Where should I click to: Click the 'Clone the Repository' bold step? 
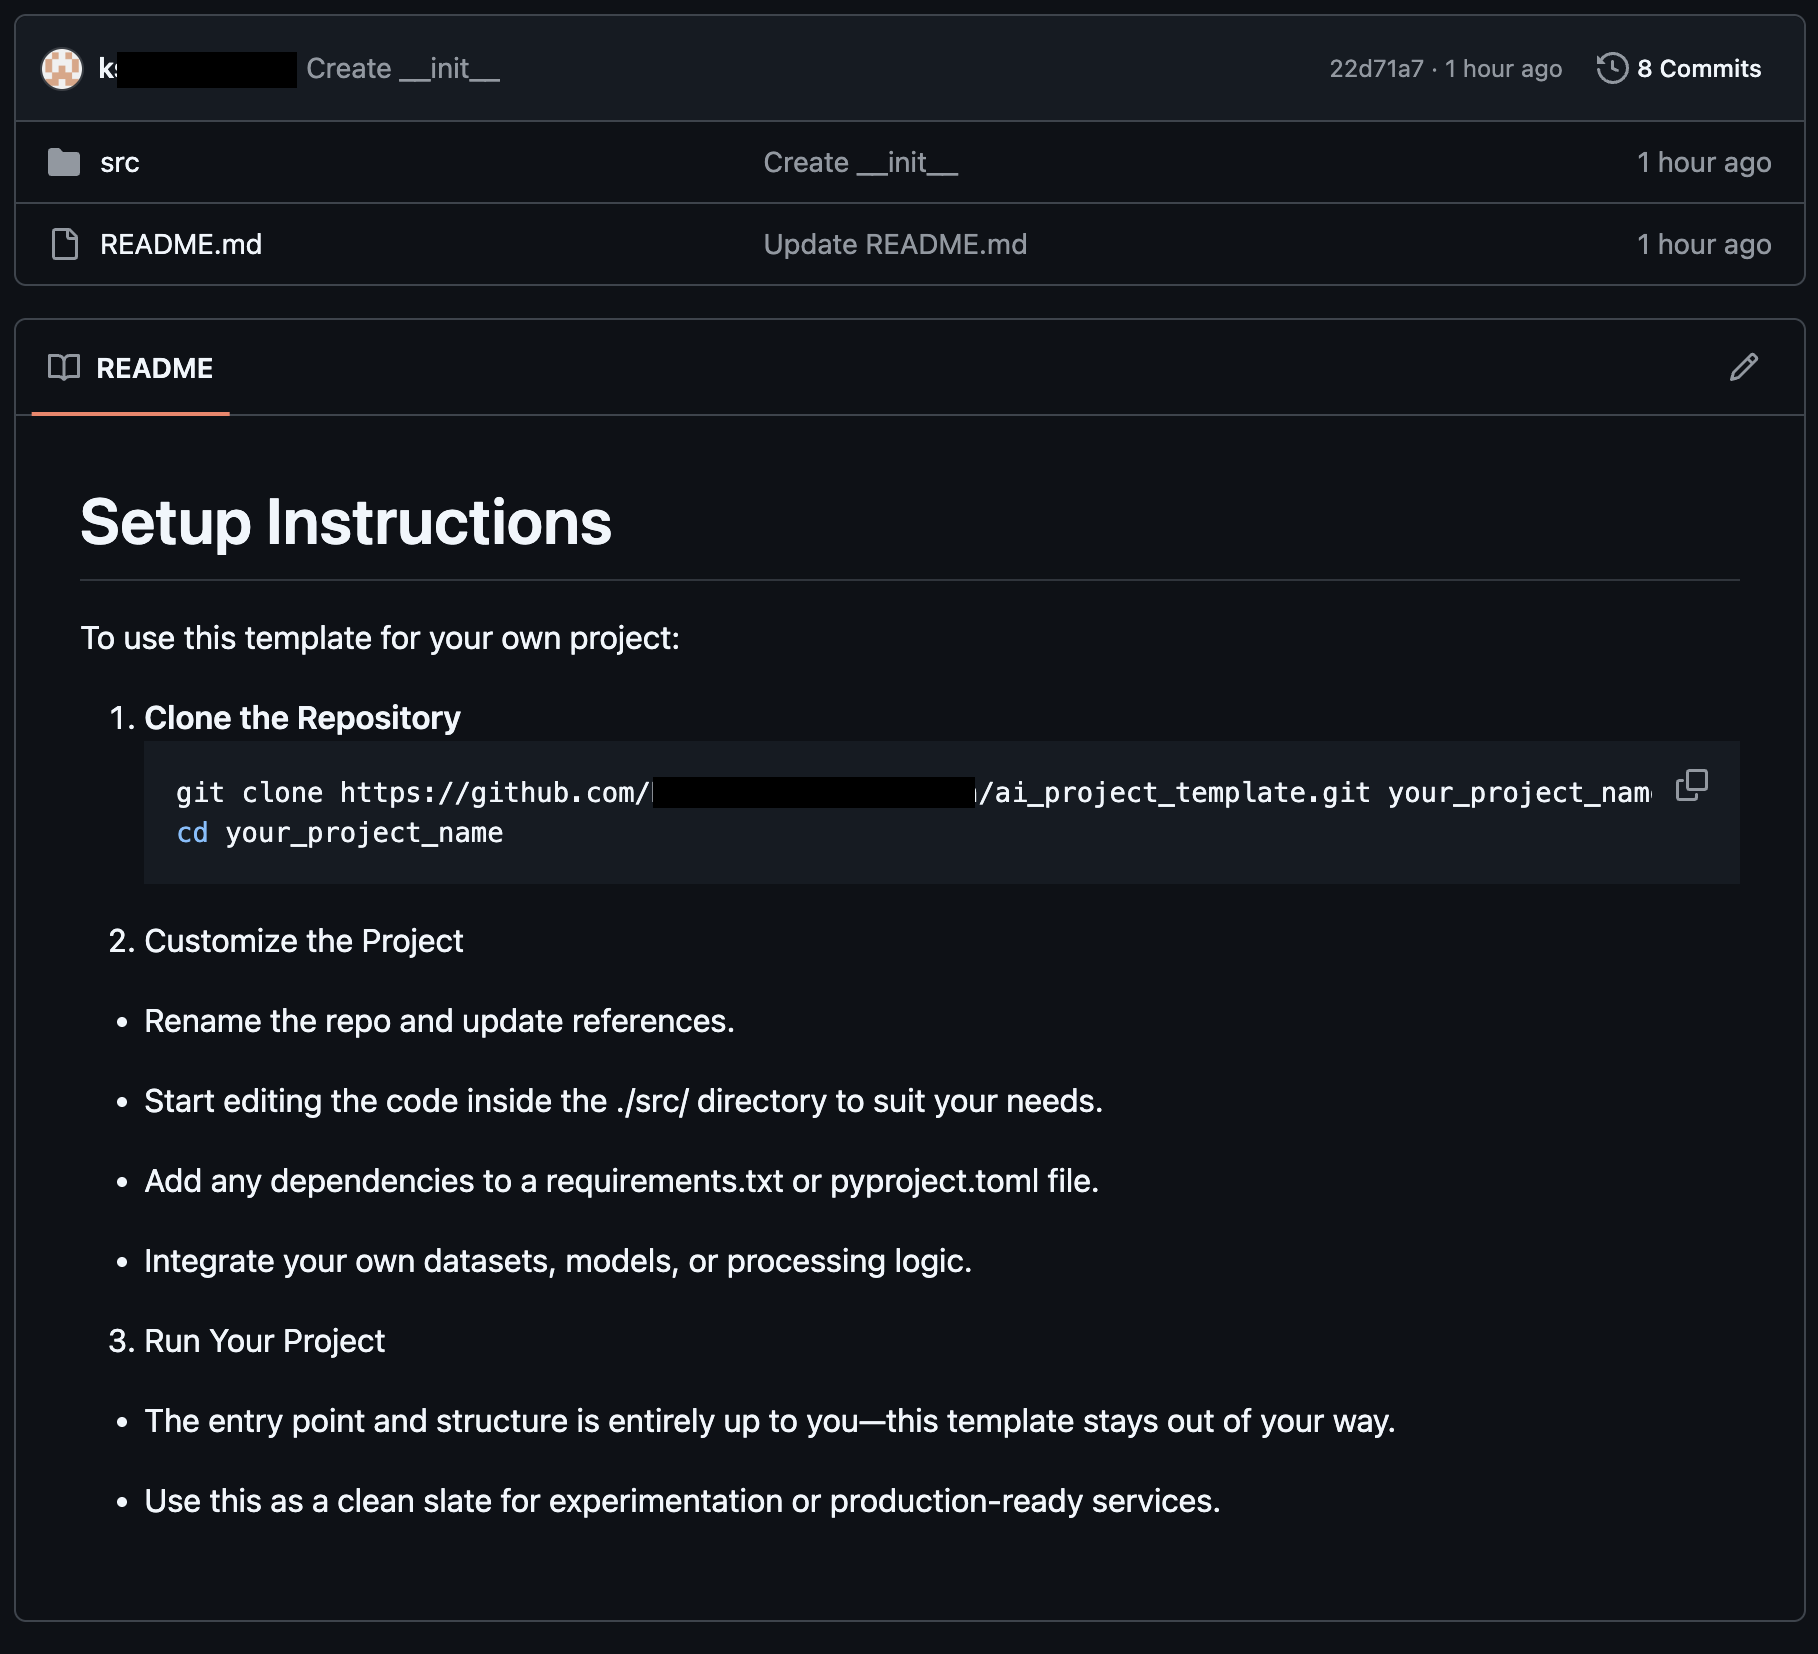point(302,717)
